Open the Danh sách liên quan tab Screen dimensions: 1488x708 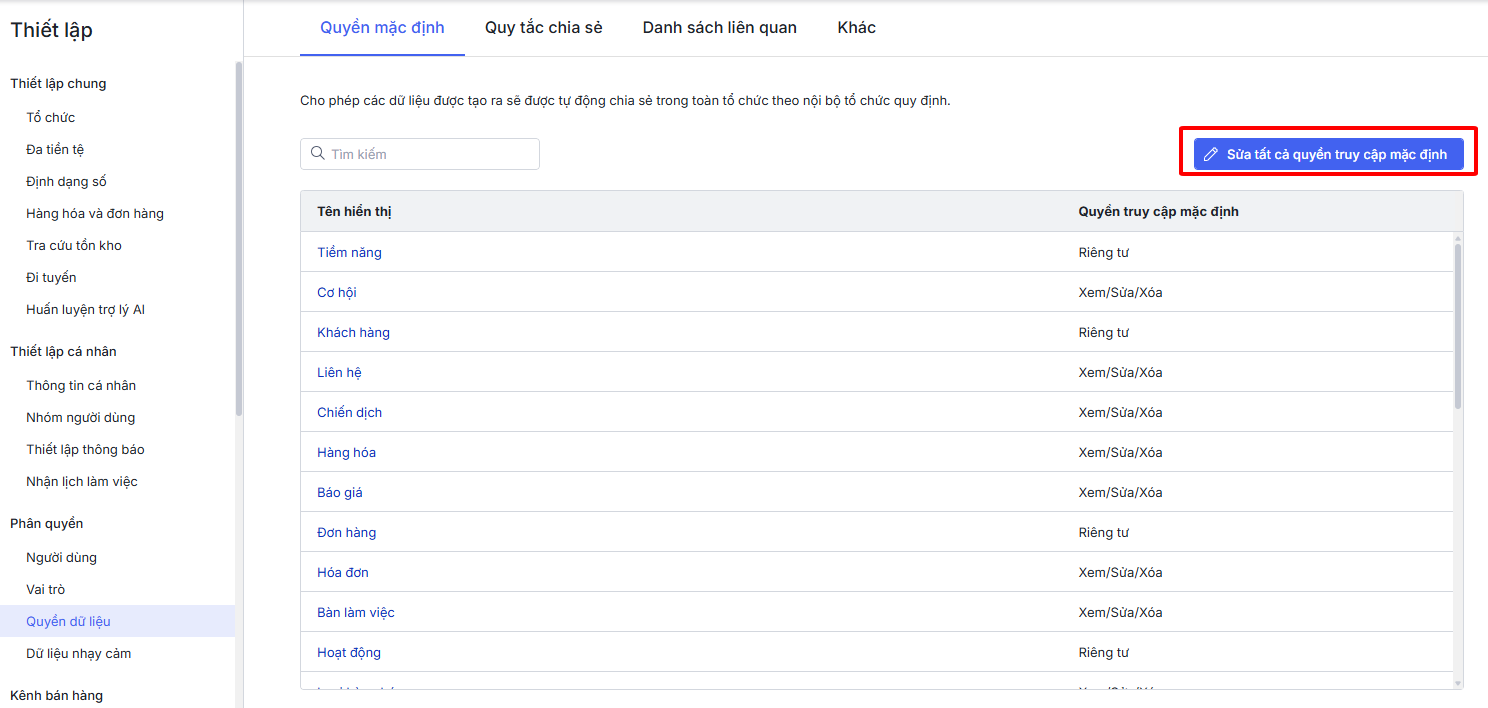click(x=719, y=28)
